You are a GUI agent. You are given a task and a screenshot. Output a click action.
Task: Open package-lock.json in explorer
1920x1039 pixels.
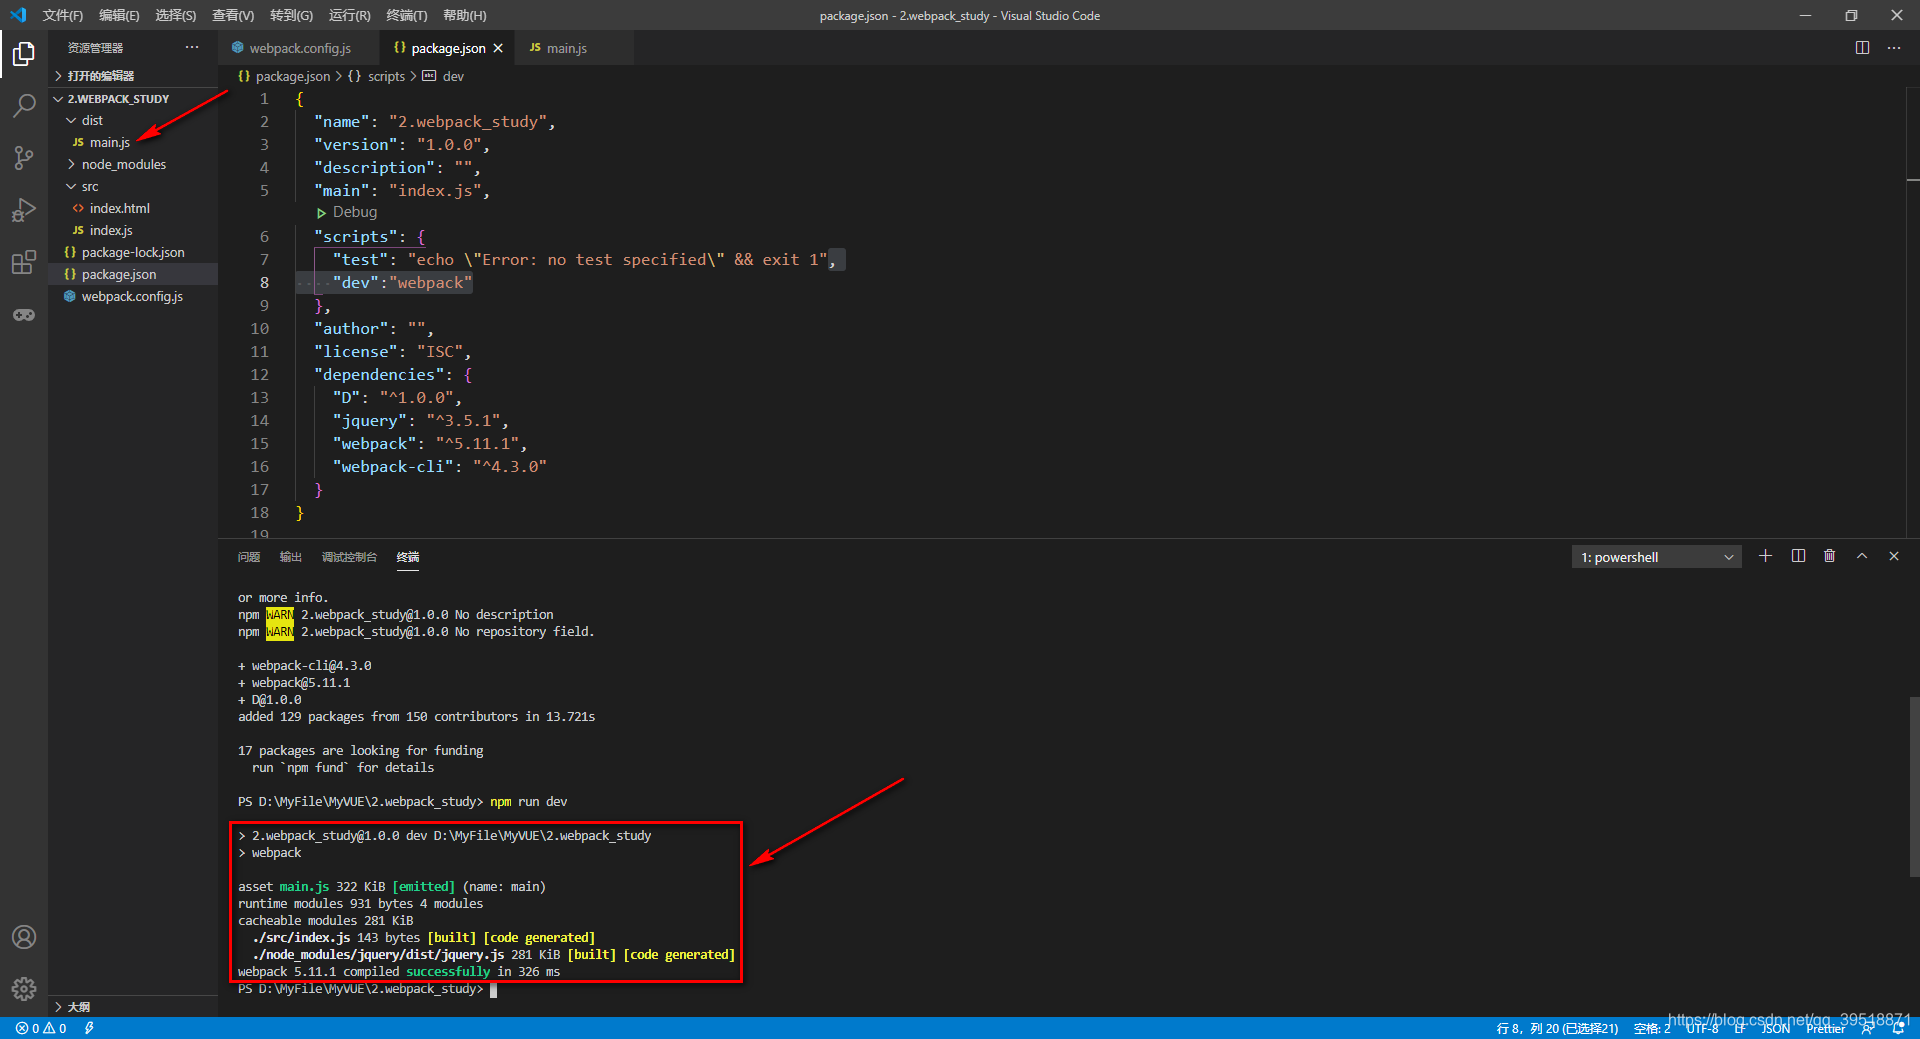click(x=133, y=252)
